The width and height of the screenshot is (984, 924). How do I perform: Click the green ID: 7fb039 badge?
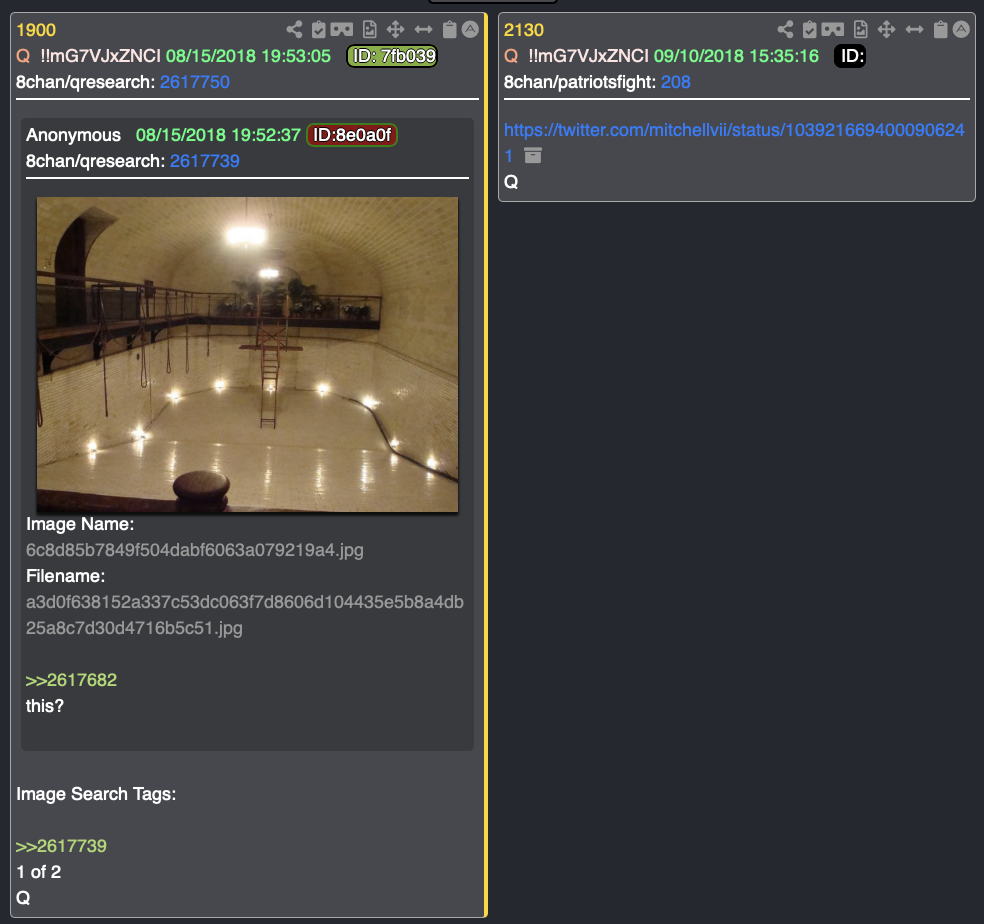[392, 56]
